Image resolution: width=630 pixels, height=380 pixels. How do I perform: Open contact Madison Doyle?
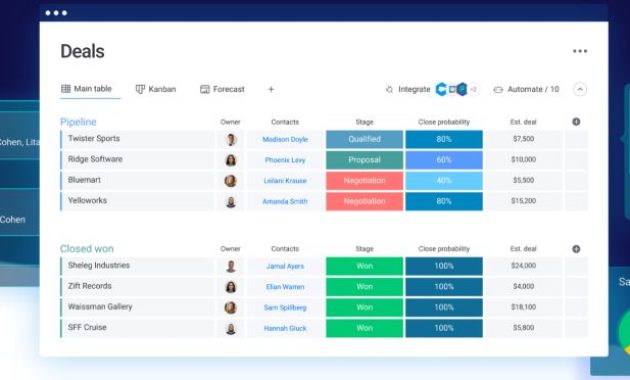(x=285, y=139)
